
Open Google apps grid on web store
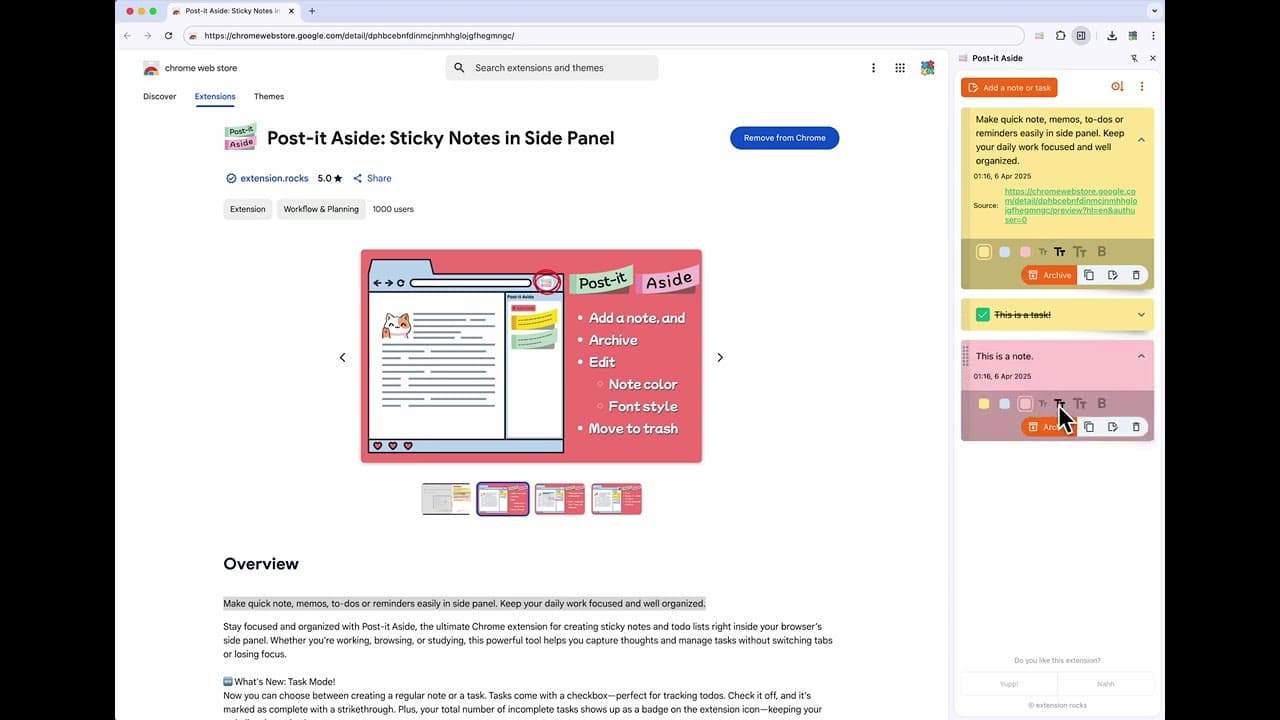pos(900,68)
